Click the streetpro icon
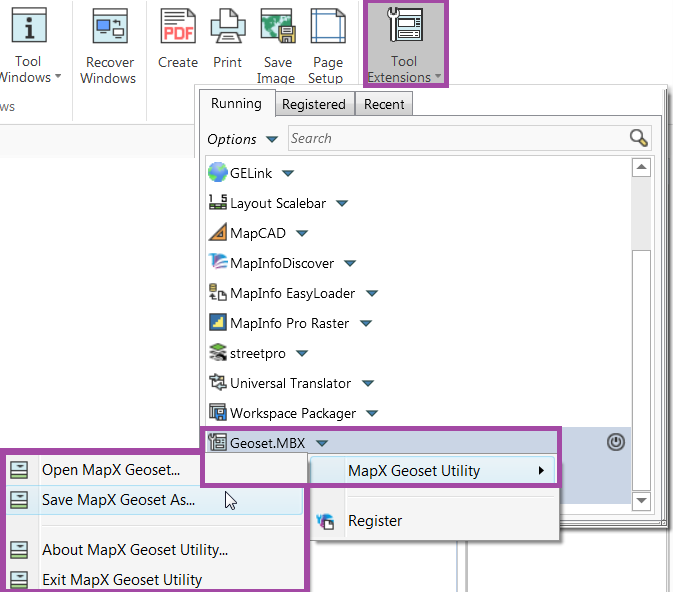Image resolution: width=673 pixels, height=592 pixels. coord(218,352)
